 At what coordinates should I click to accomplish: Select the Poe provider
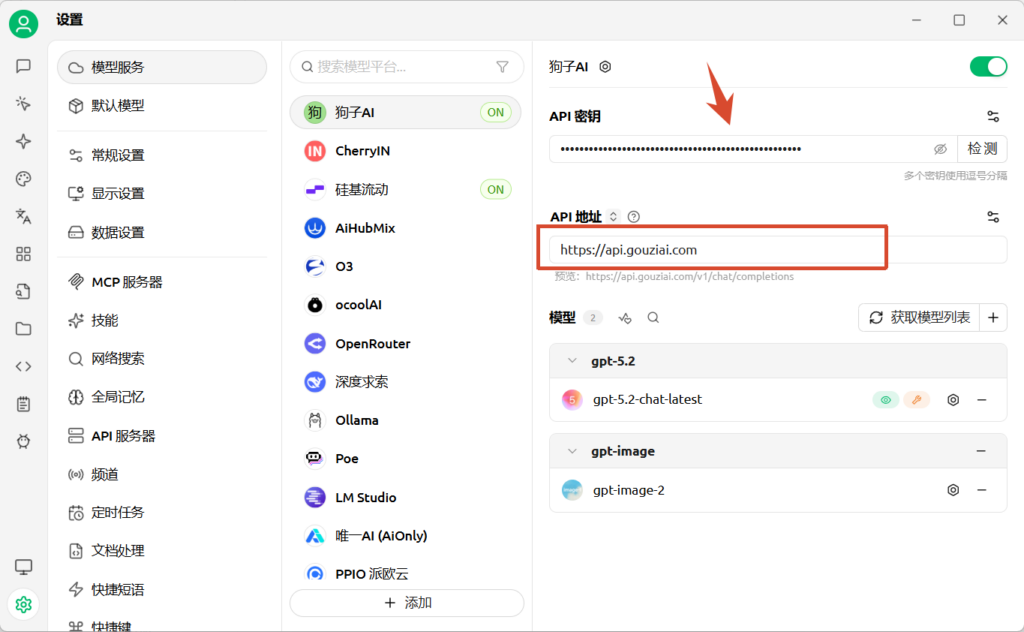coord(406,459)
